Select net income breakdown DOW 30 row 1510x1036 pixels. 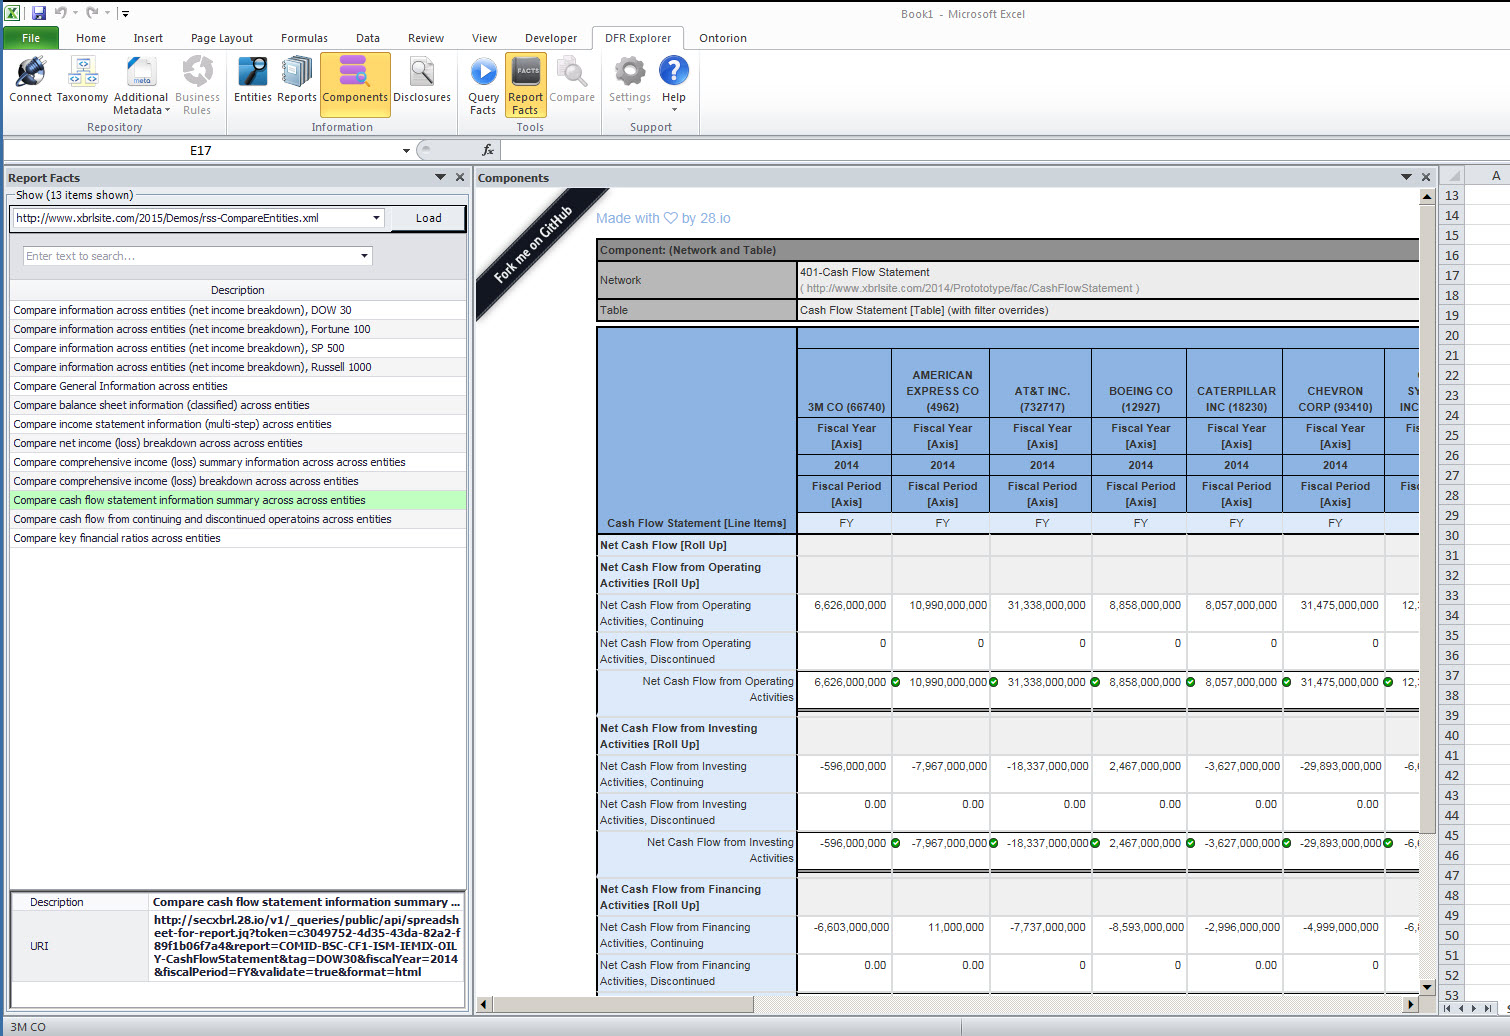click(x=238, y=310)
